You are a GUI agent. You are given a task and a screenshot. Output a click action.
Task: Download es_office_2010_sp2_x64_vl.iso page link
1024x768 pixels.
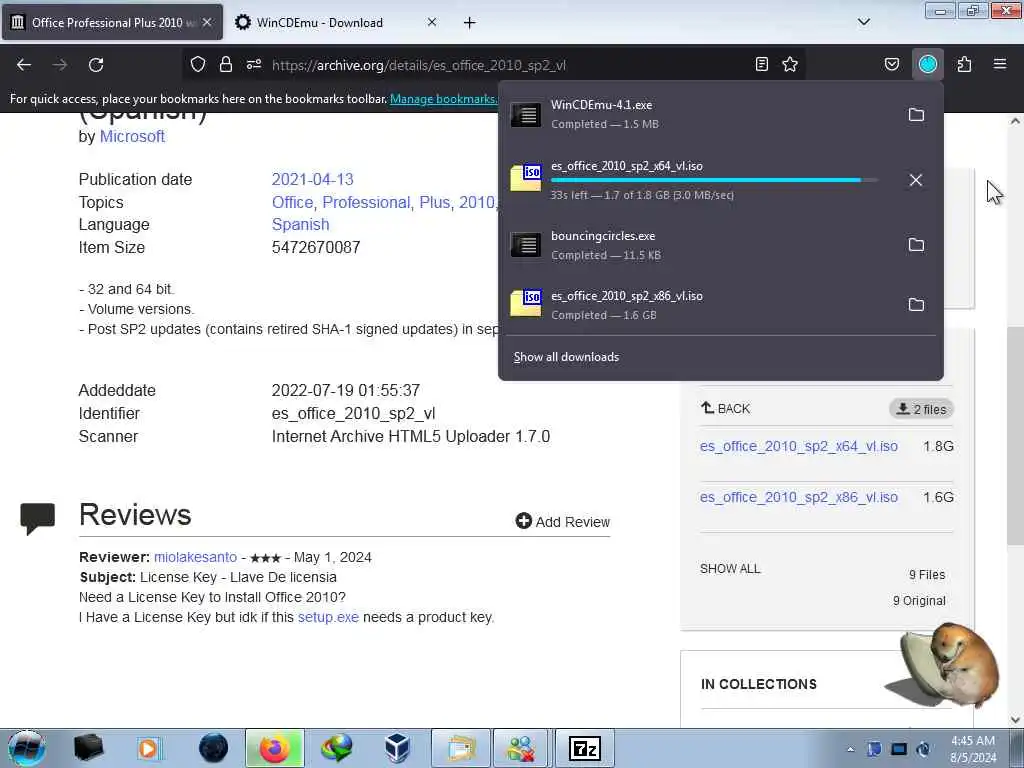coord(799,446)
